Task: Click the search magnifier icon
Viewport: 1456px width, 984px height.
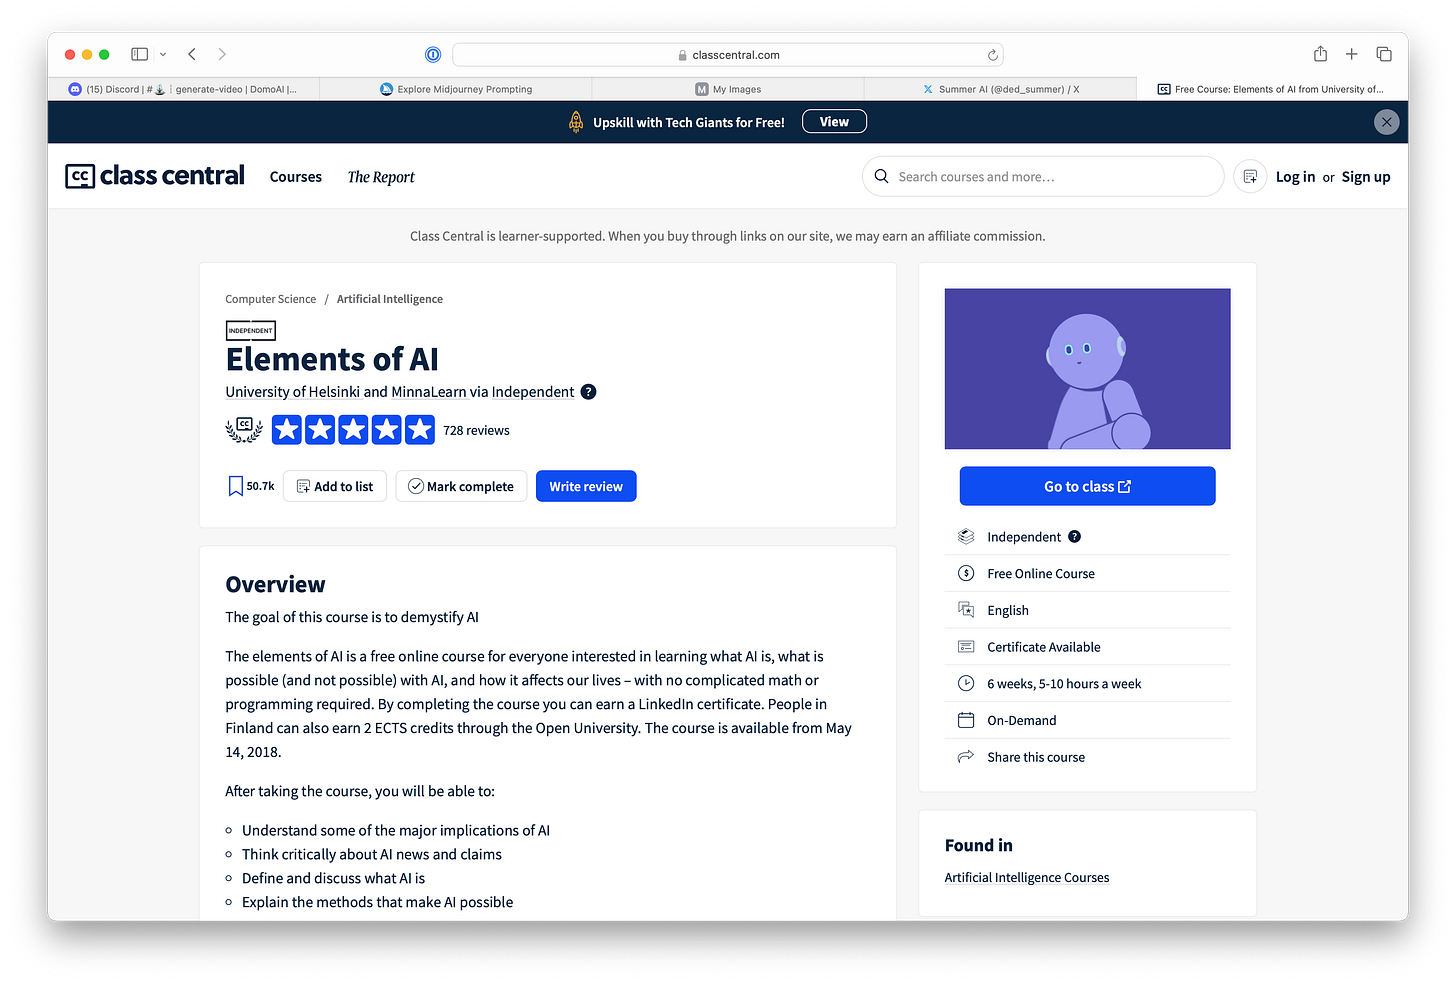Action: 881,176
